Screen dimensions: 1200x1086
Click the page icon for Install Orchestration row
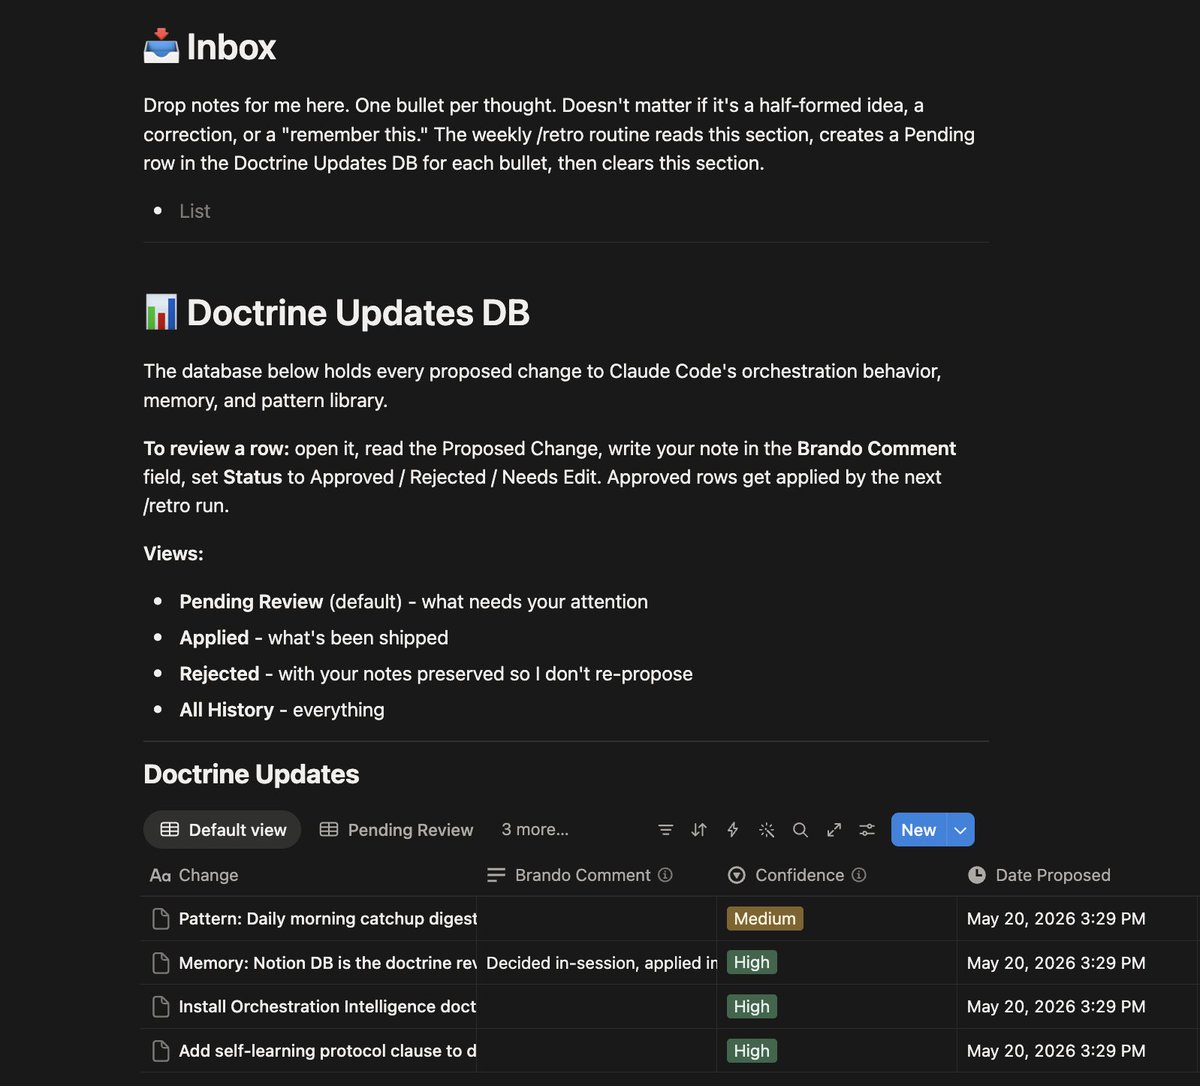coord(160,1007)
